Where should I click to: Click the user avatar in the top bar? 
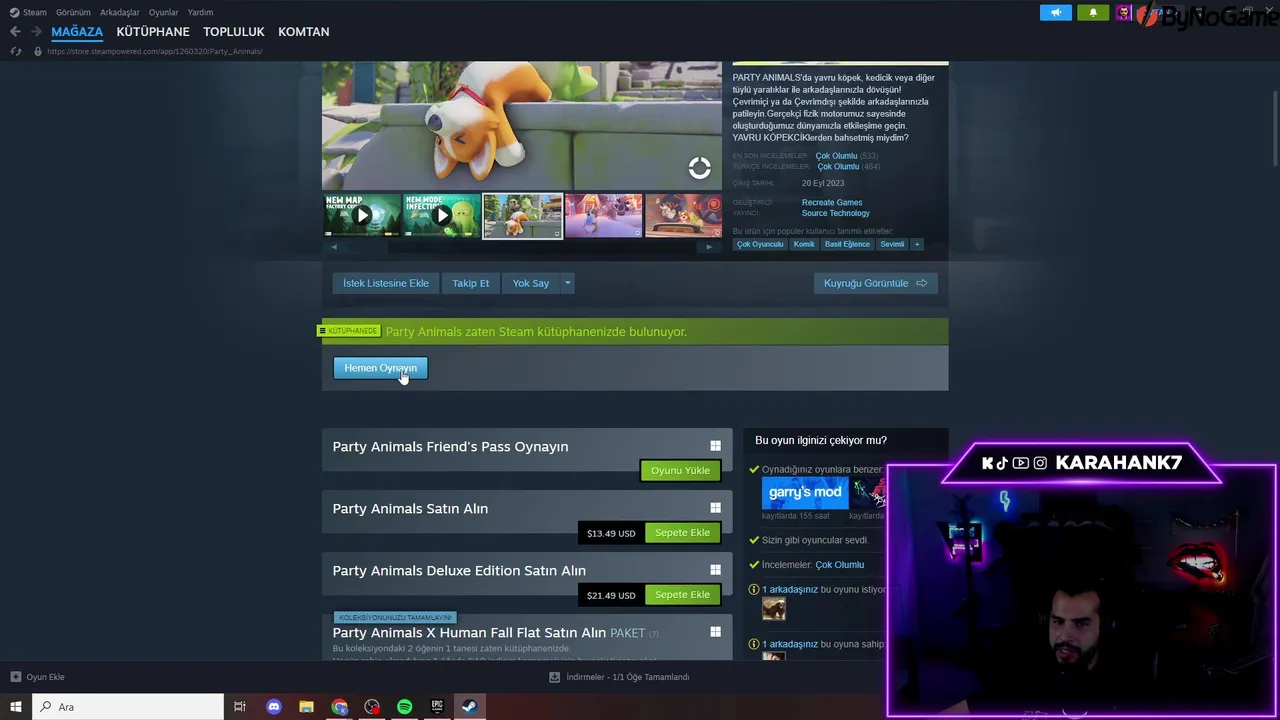1124,12
